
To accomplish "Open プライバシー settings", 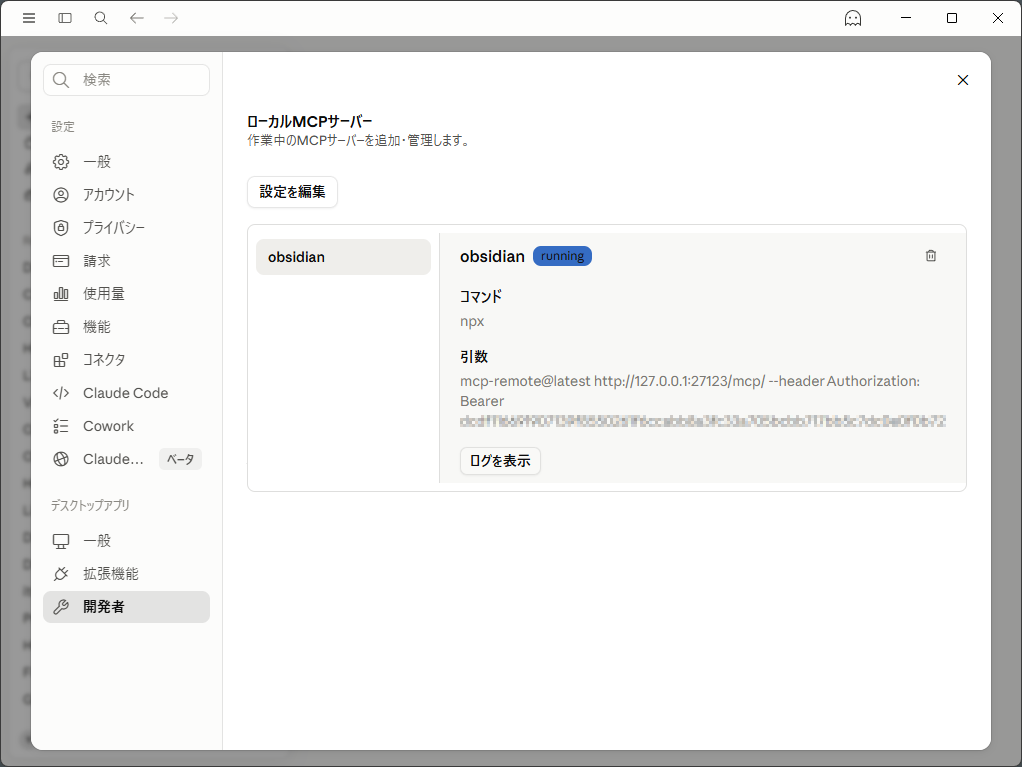I will (126, 227).
